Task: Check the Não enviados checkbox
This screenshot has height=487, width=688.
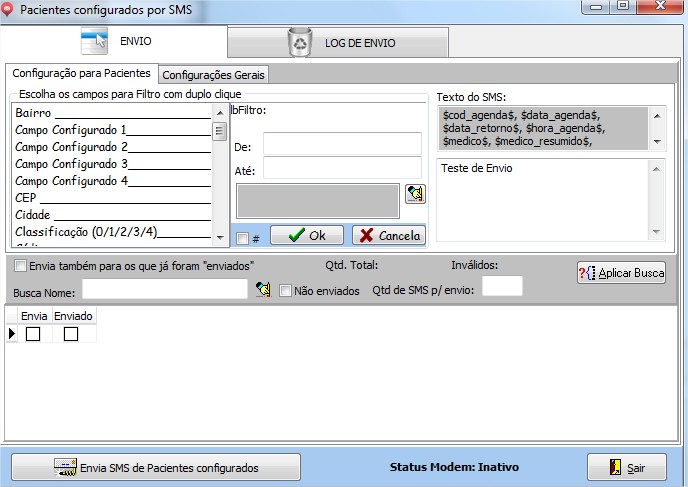Action: pos(286,290)
